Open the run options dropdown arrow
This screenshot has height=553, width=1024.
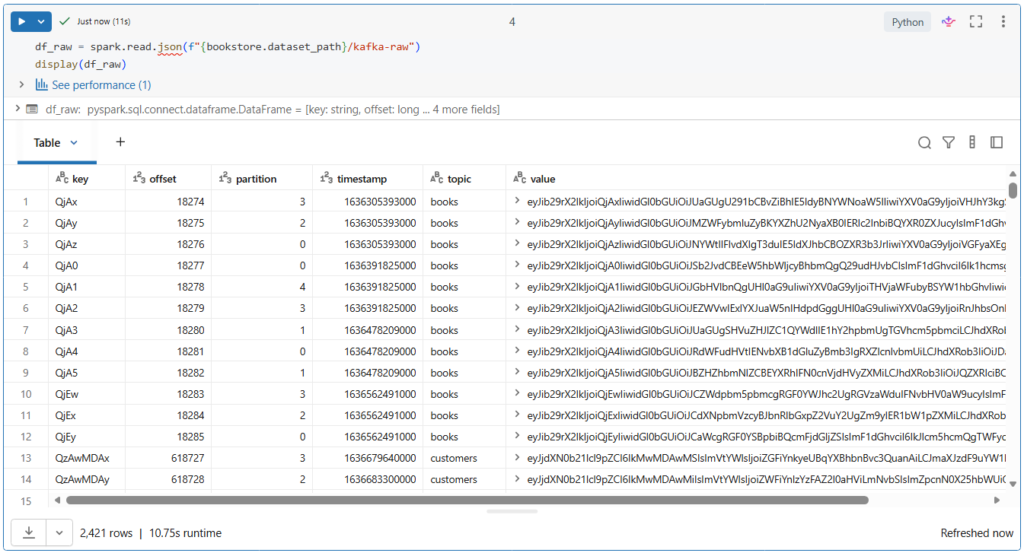point(41,21)
